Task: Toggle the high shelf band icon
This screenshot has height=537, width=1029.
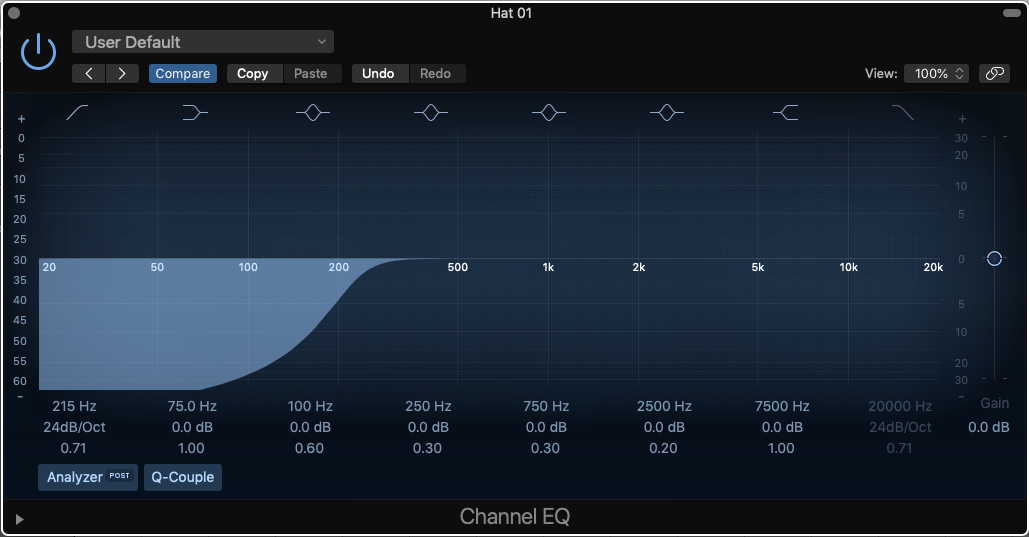Action: point(786,113)
